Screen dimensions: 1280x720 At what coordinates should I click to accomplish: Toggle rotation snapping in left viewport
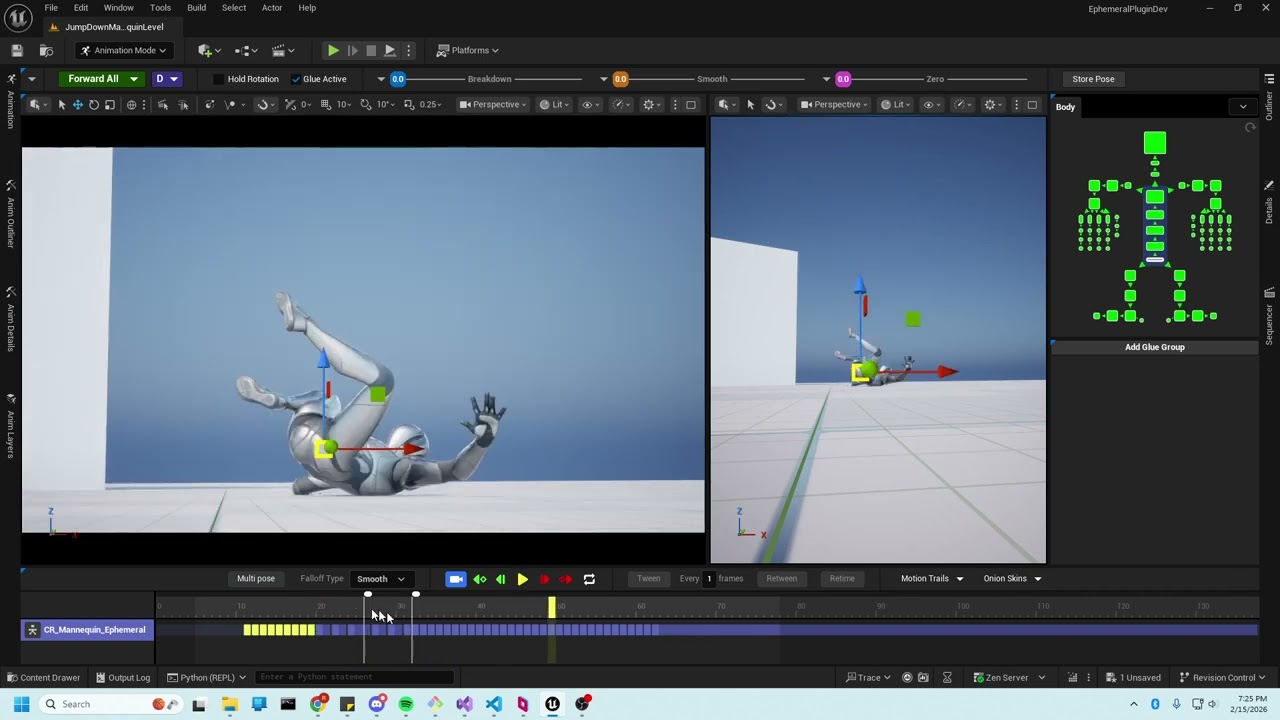(366, 104)
